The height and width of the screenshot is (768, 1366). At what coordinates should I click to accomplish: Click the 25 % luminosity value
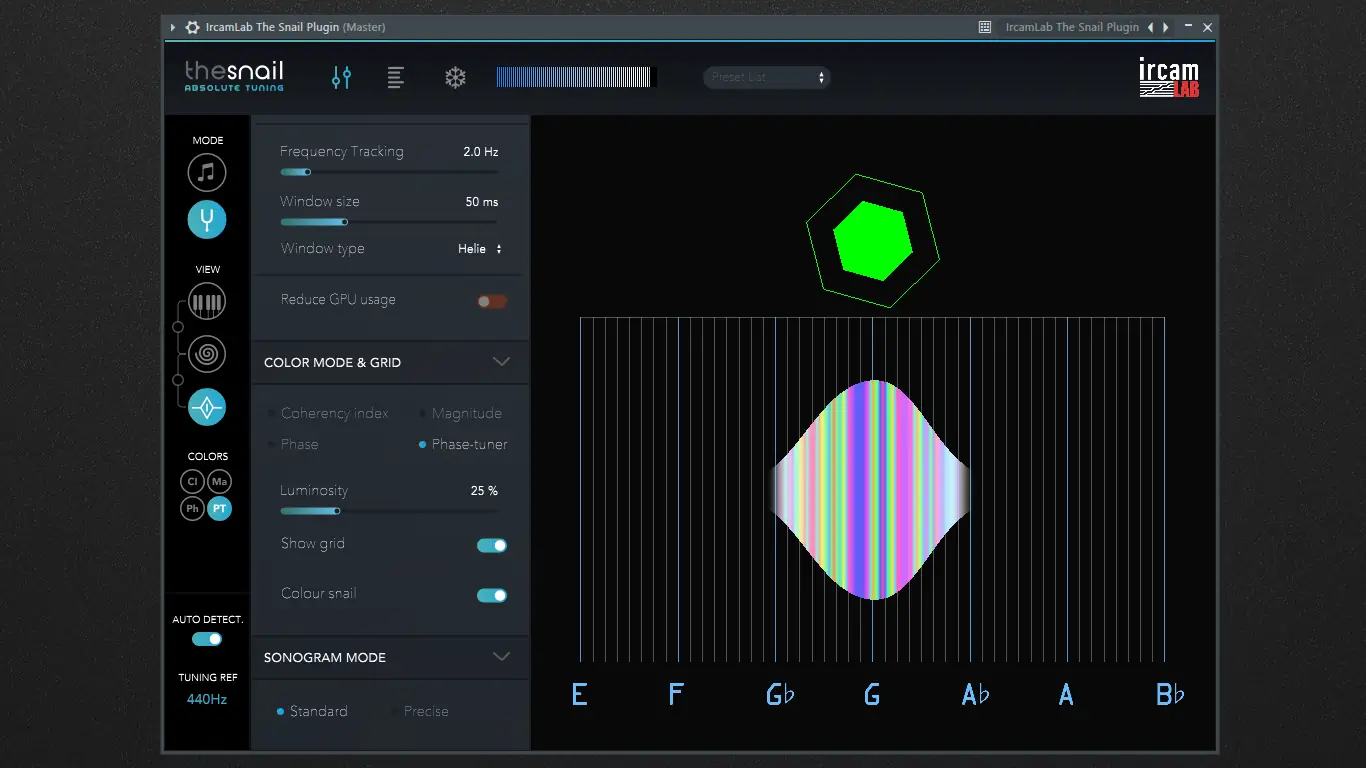point(484,491)
